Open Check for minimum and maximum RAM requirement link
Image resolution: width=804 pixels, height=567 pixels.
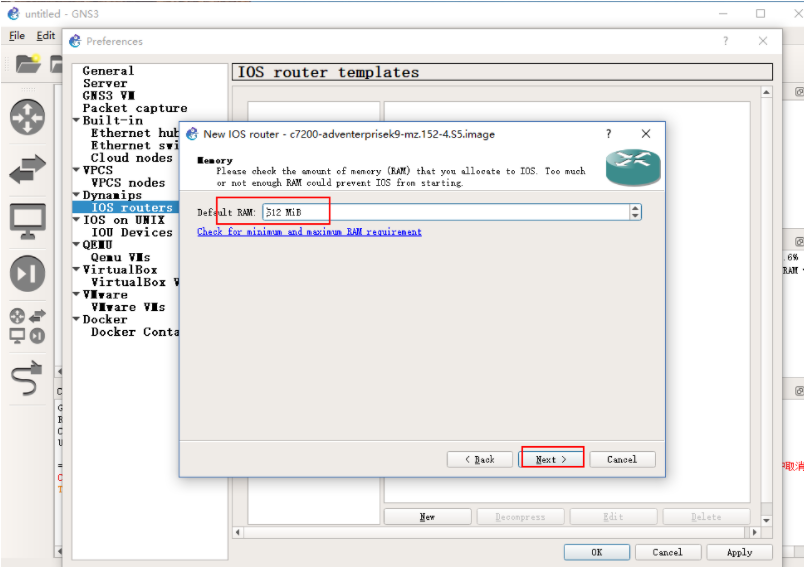pos(309,232)
